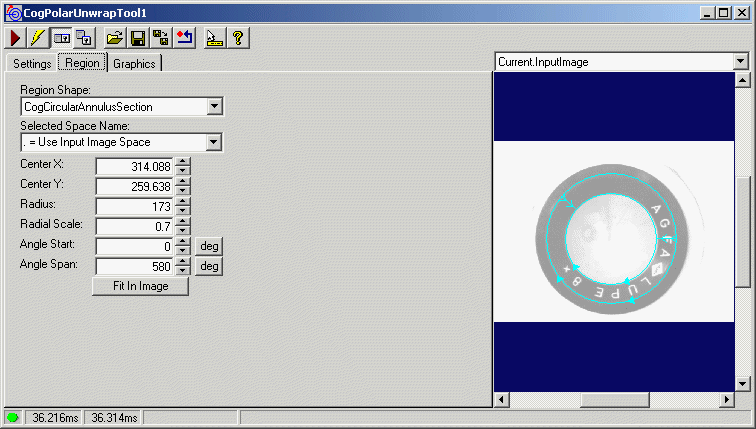The width and height of the screenshot is (756, 429).
Task: Click the Center X value field
Action: (x=135, y=167)
